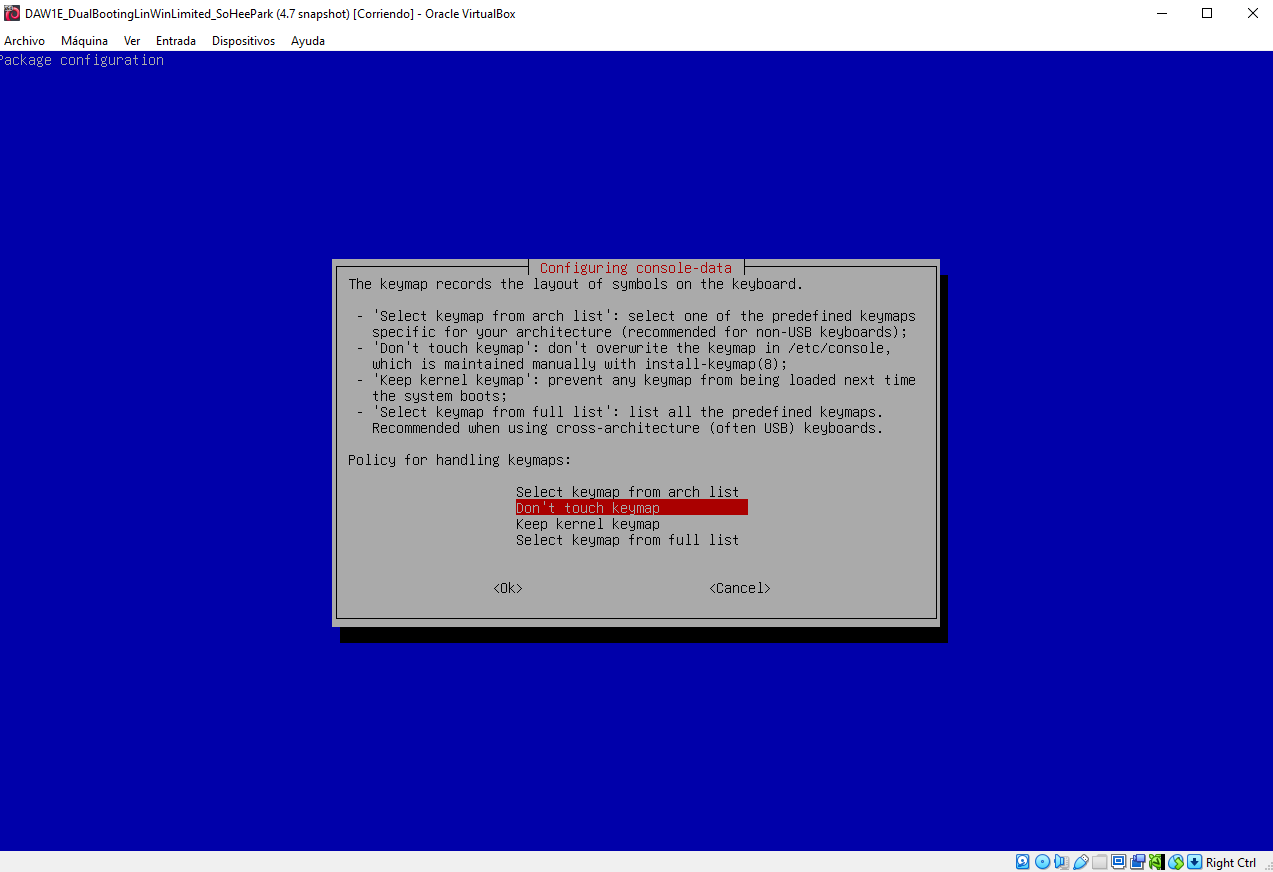The width and height of the screenshot is (1273, 872).
Task: Open the Archivo menu
Action: coord(24,41)
